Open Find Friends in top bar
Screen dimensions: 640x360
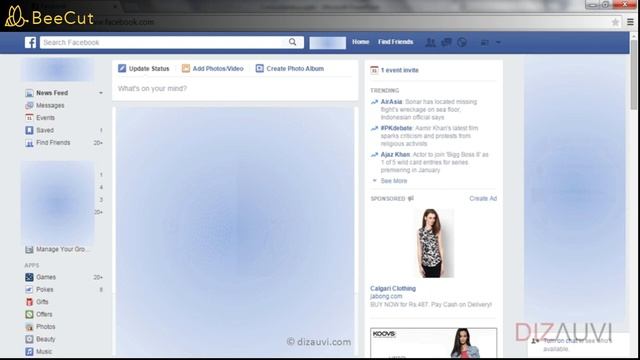pos(396,42)
